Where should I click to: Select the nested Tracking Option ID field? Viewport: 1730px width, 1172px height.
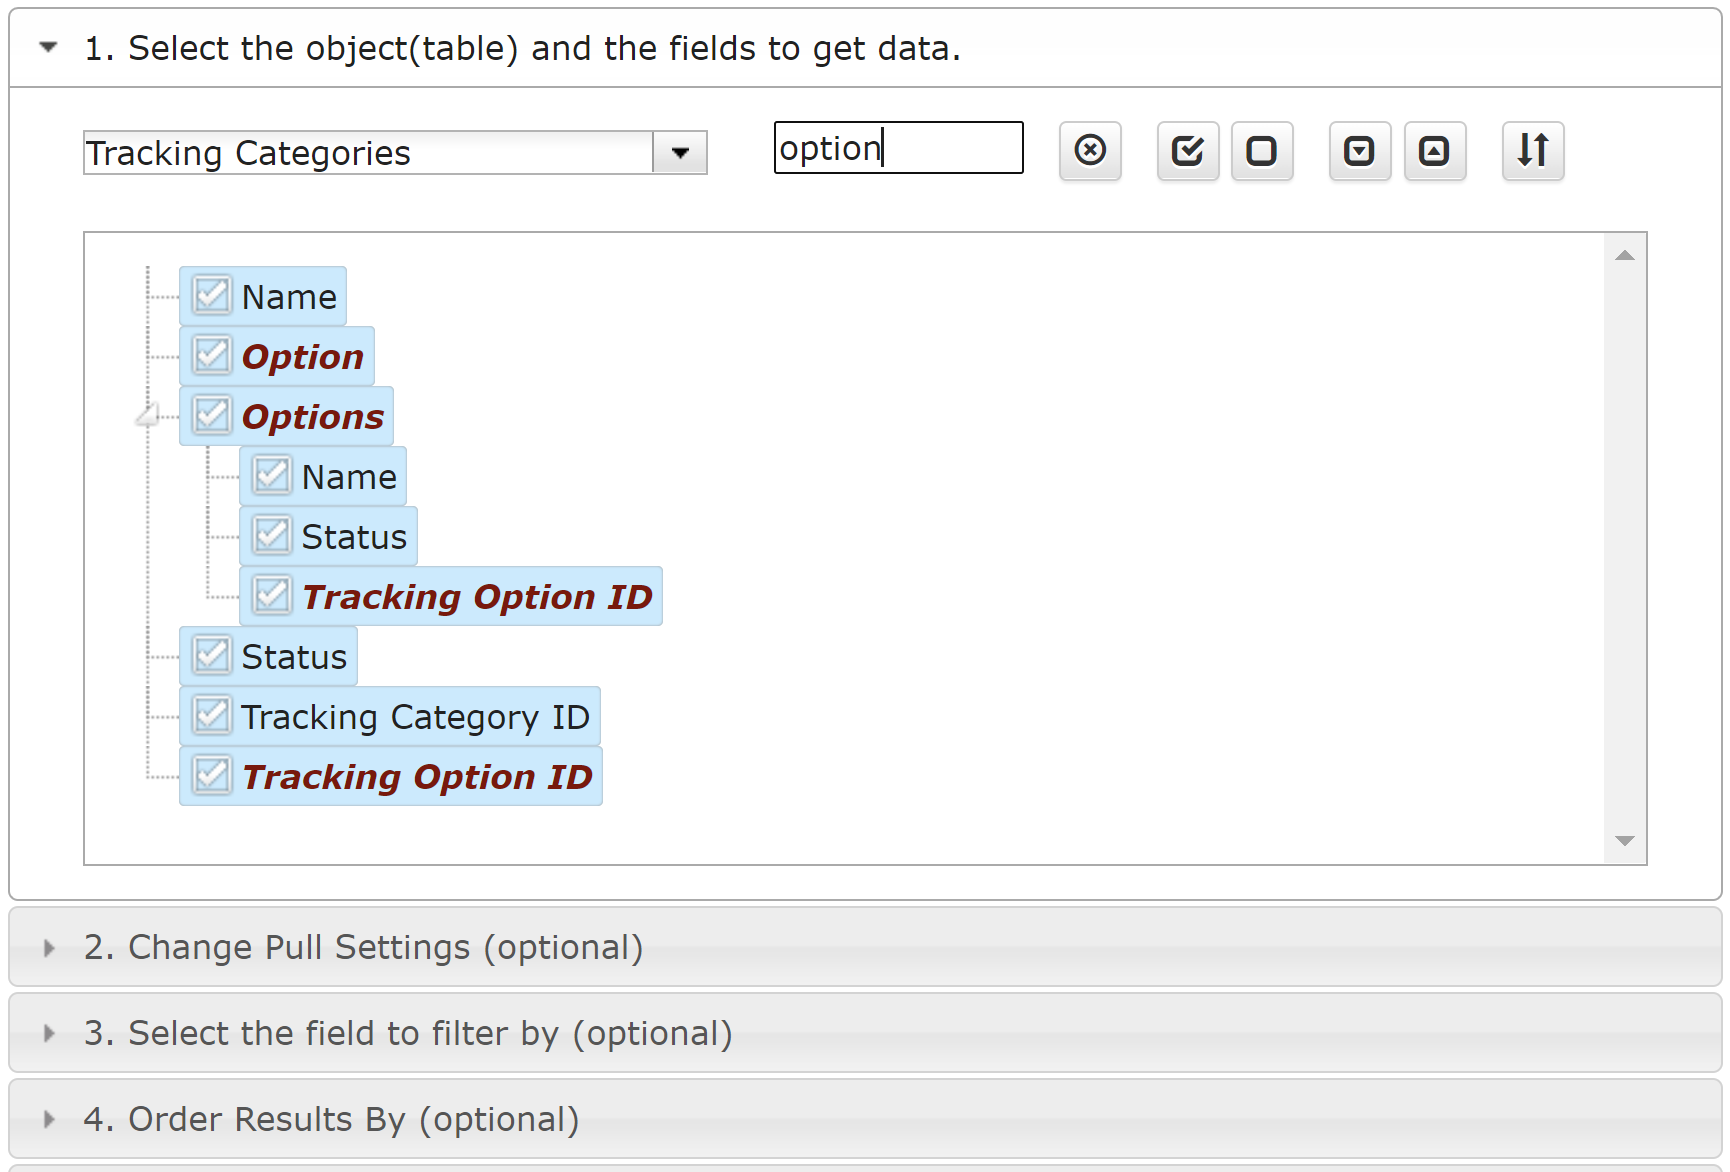tap(476, 597)
